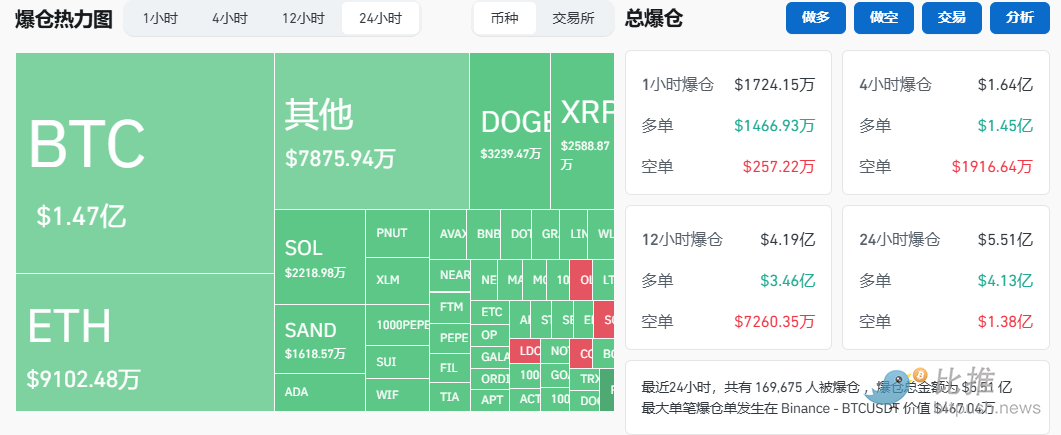Viewport: 1061px width, 435px height.
Task: Open the SOL heatmap tile
Action: tap(319, 257)
